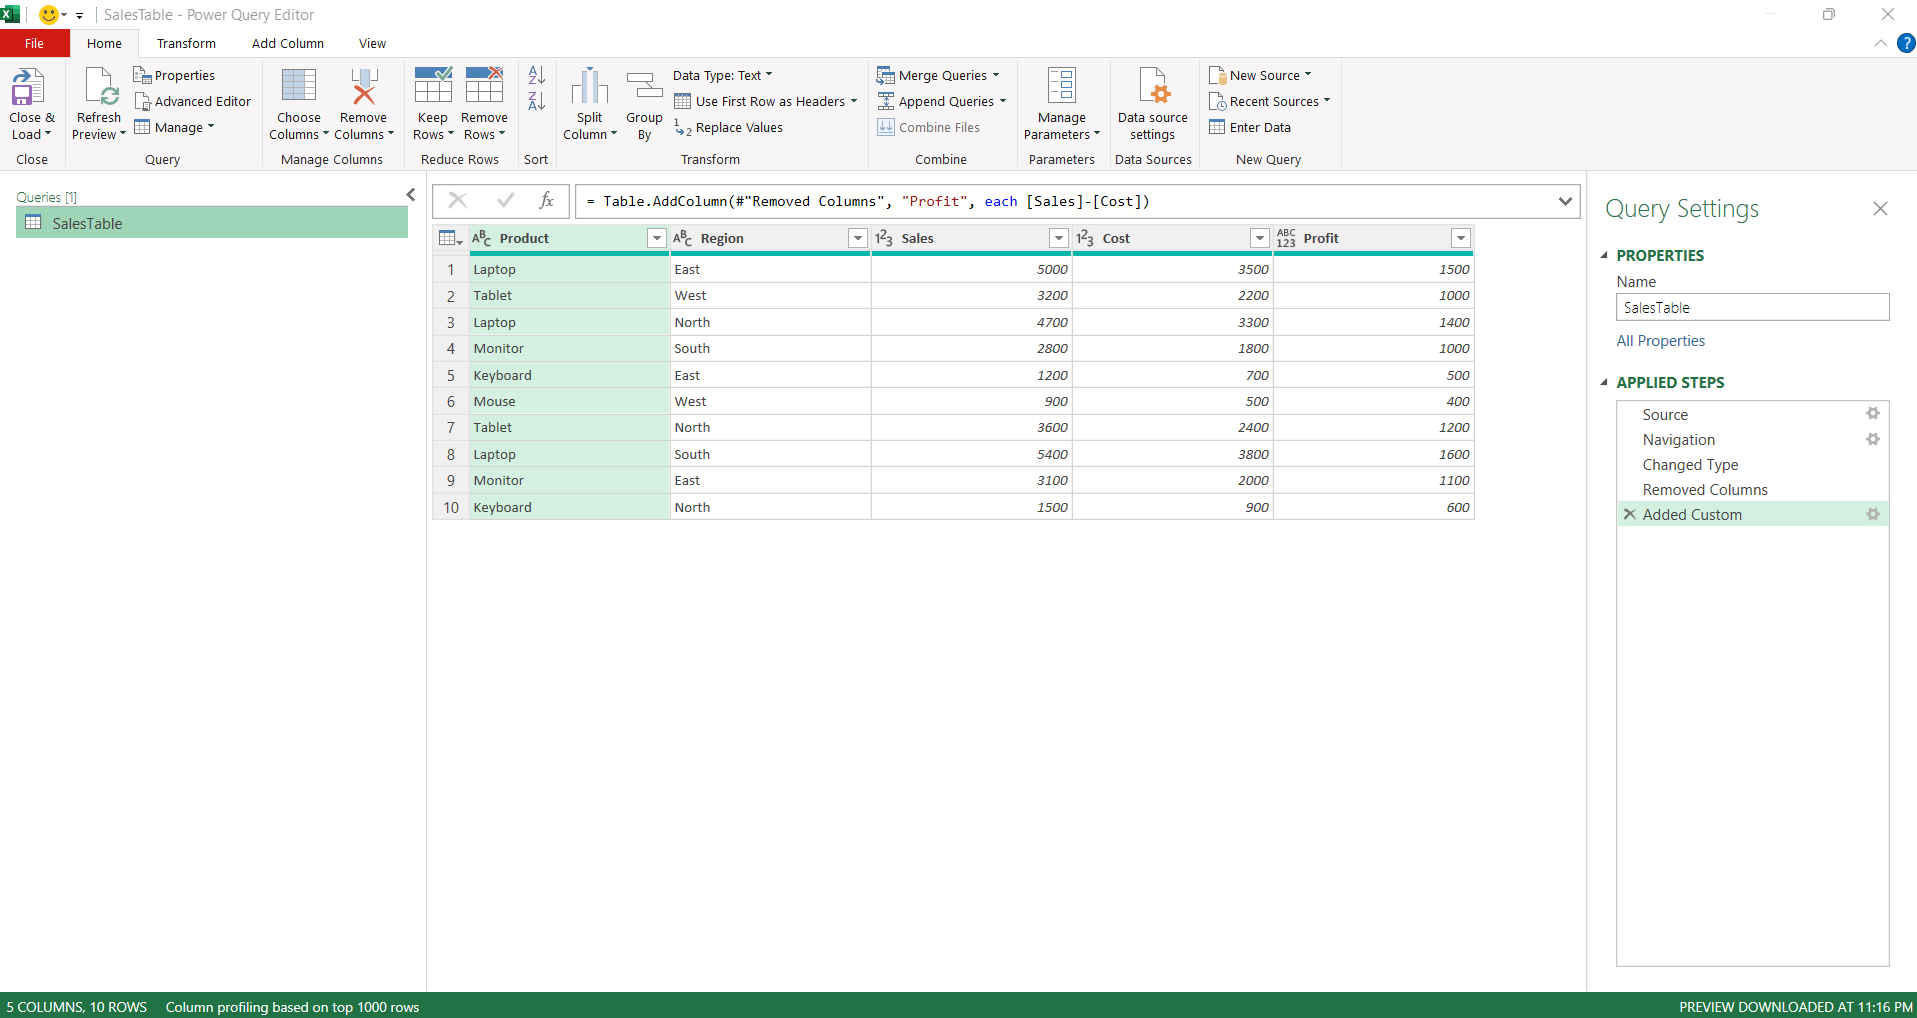Click the Close & Load icon
This screenshot has width=1917, height=1018.
pyautogui.click(x=29, y=87)
